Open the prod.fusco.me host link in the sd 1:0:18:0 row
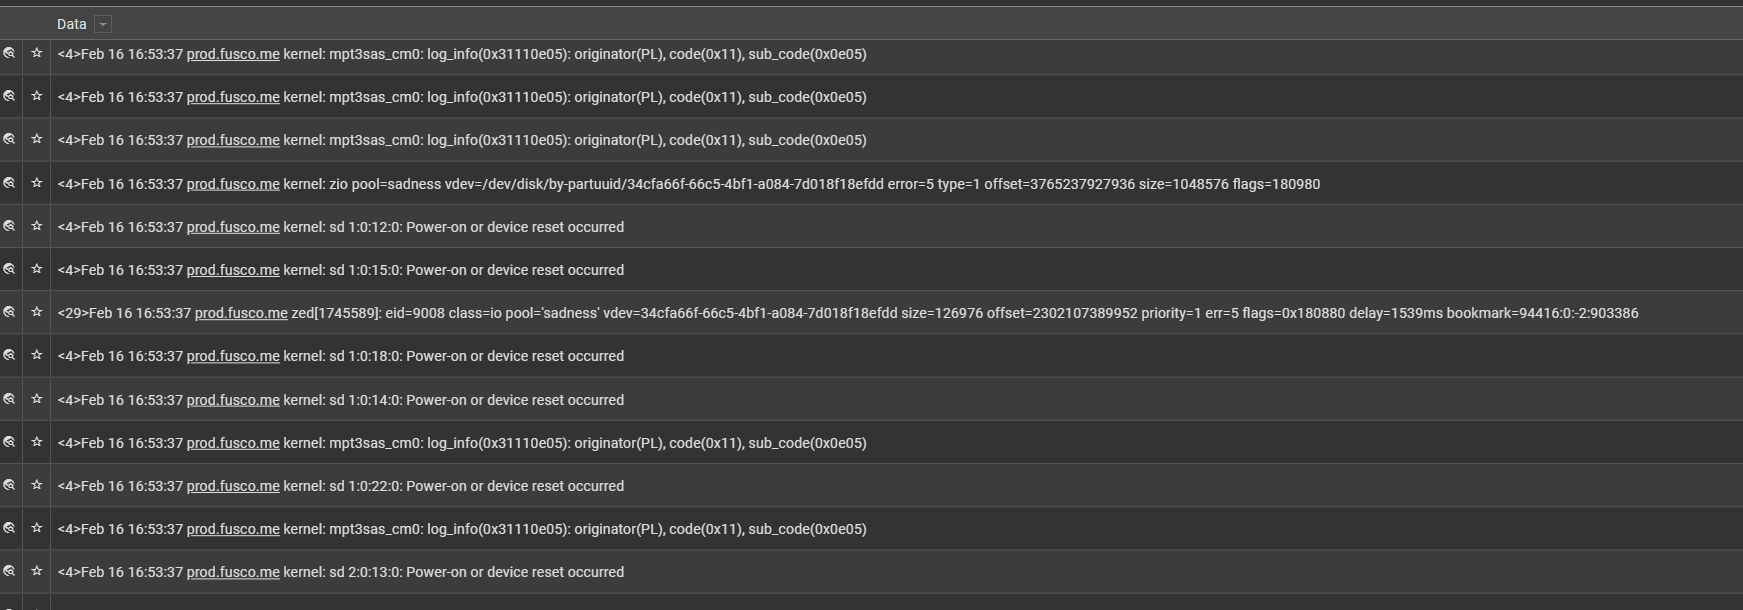The image size is (1743, 610). (x=233, y=356)
